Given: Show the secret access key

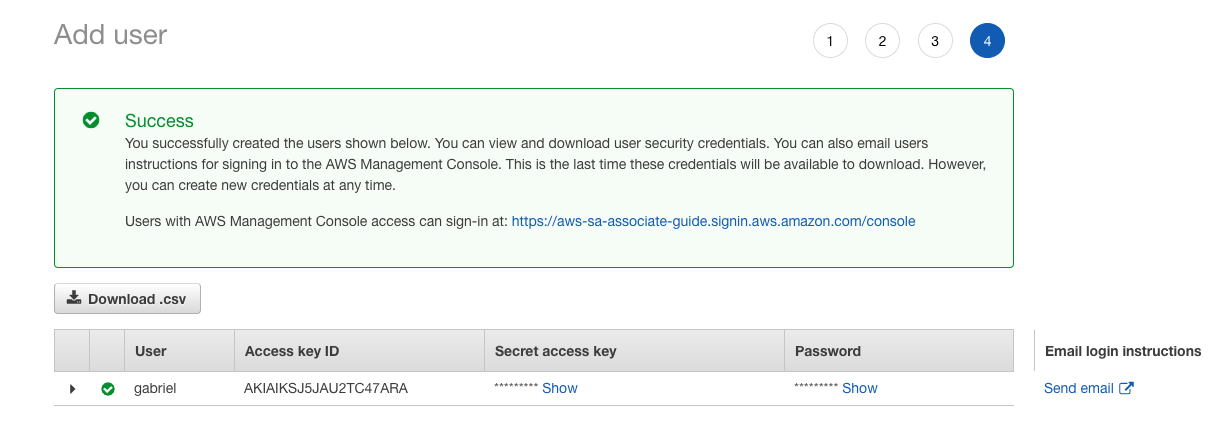Looking at the screenshot, I should 560,388.
